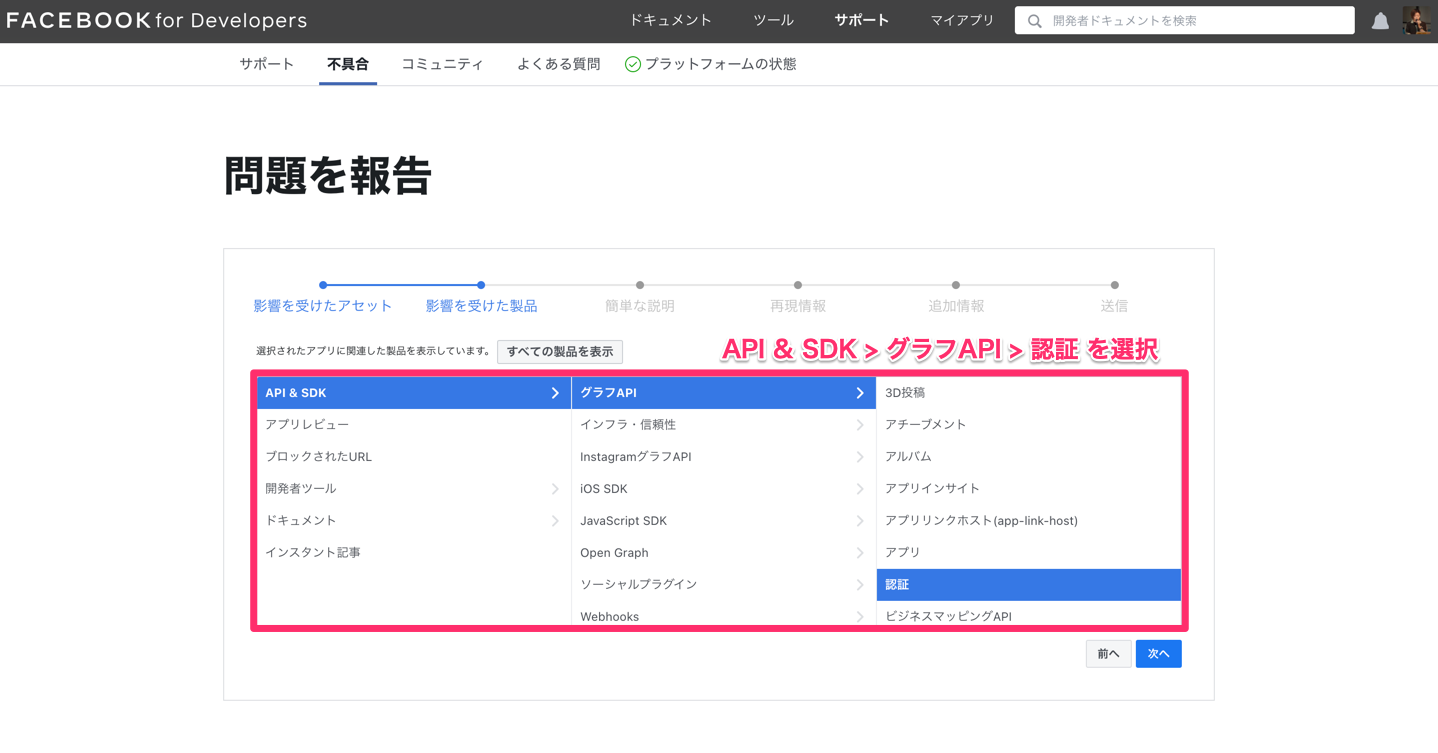This screenshot has width=1438, height=753.
Task: Select インスタント記事 category
Action: pos(413,553)
